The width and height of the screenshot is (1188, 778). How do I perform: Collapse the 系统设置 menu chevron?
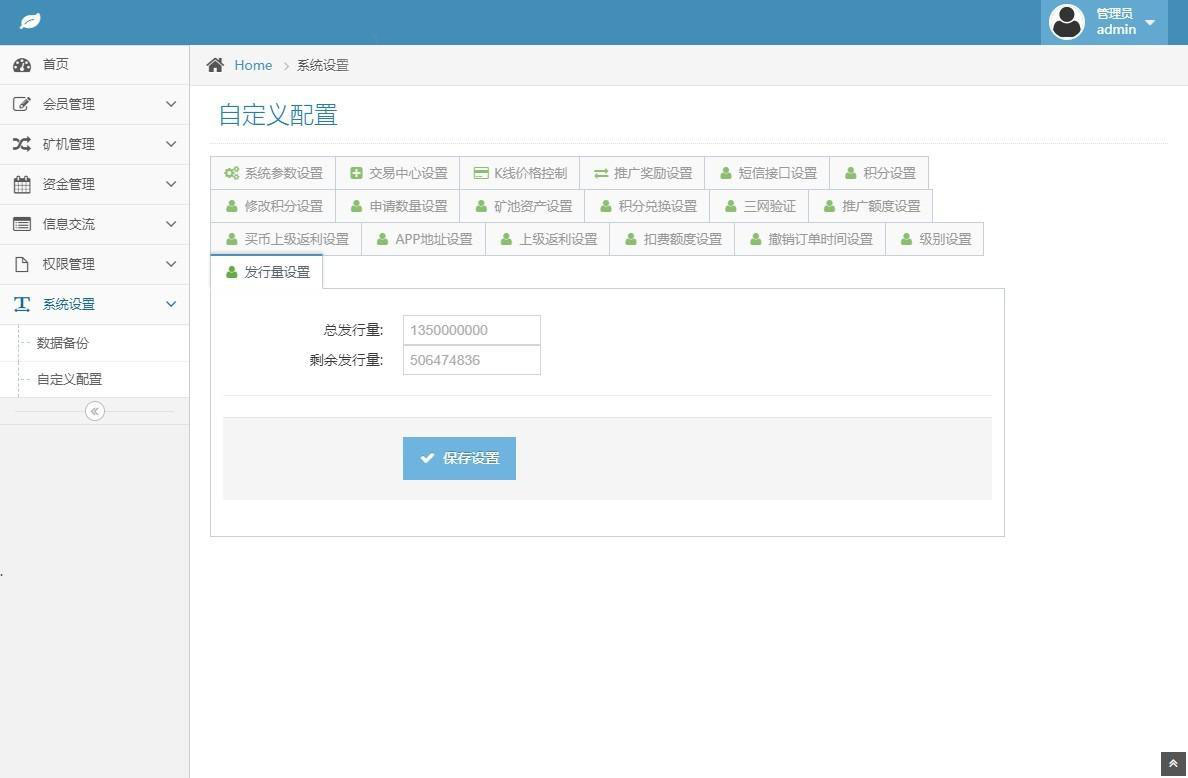click(x=170, y=304)
